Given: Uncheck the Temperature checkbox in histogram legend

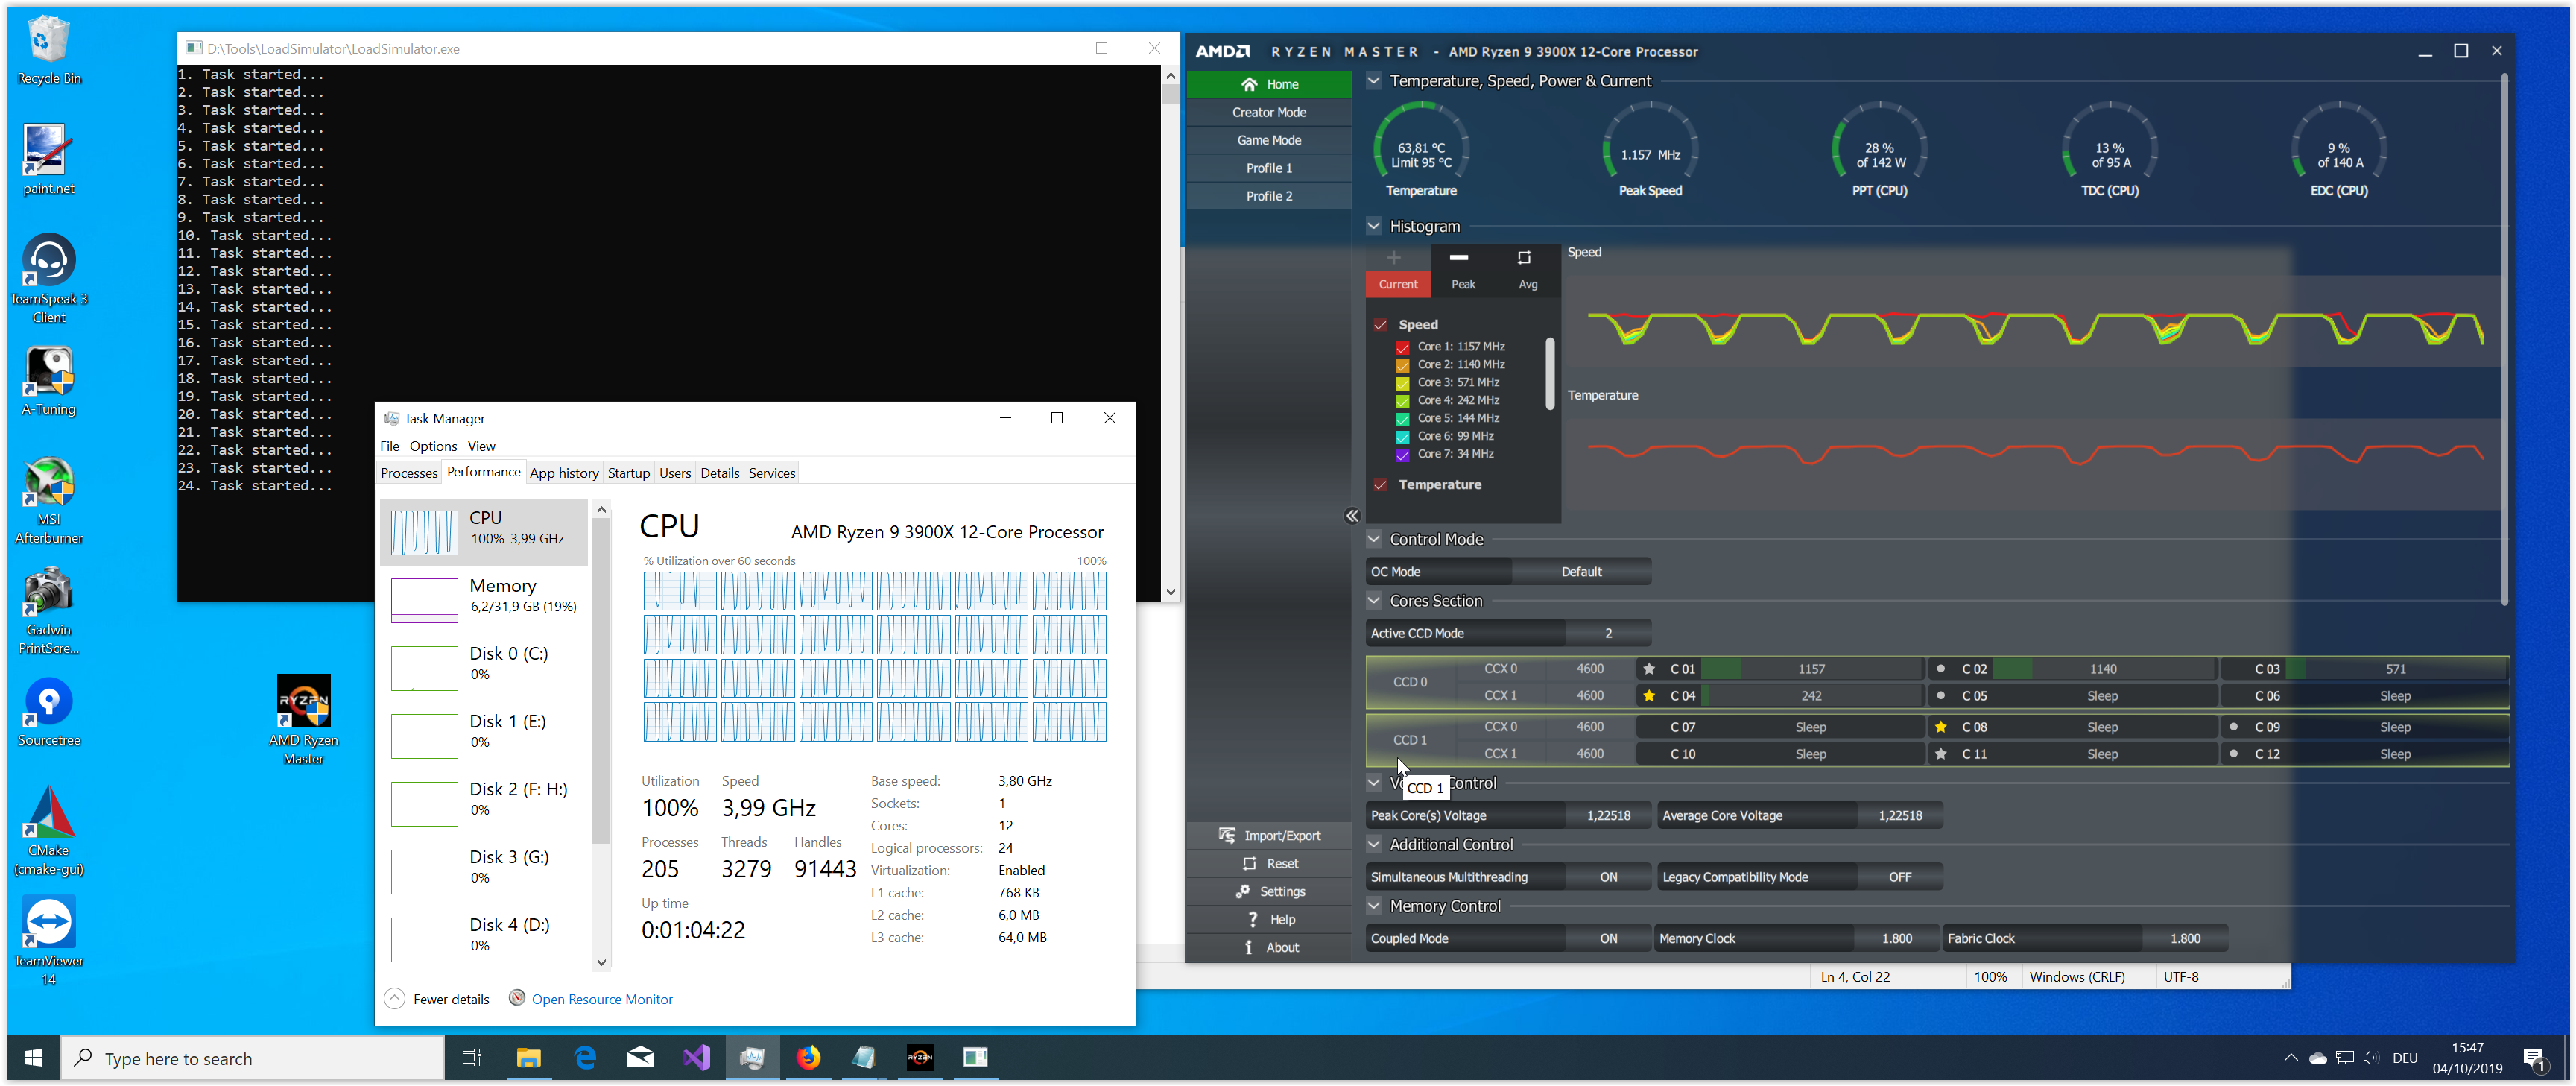Looking at the screenshot, I should 1381,485.
